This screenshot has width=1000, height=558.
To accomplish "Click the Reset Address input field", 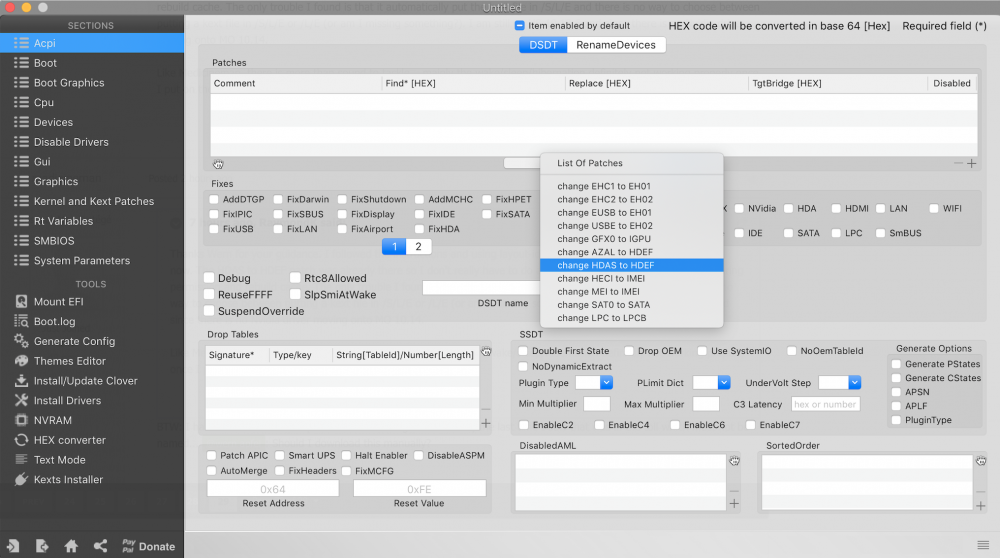I will click(x=272, y=488).
